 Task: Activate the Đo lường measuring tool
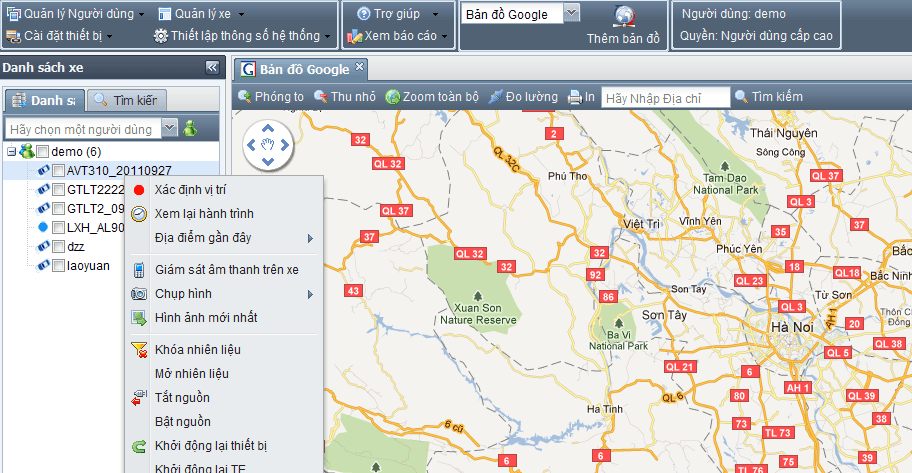pos(523,97)
